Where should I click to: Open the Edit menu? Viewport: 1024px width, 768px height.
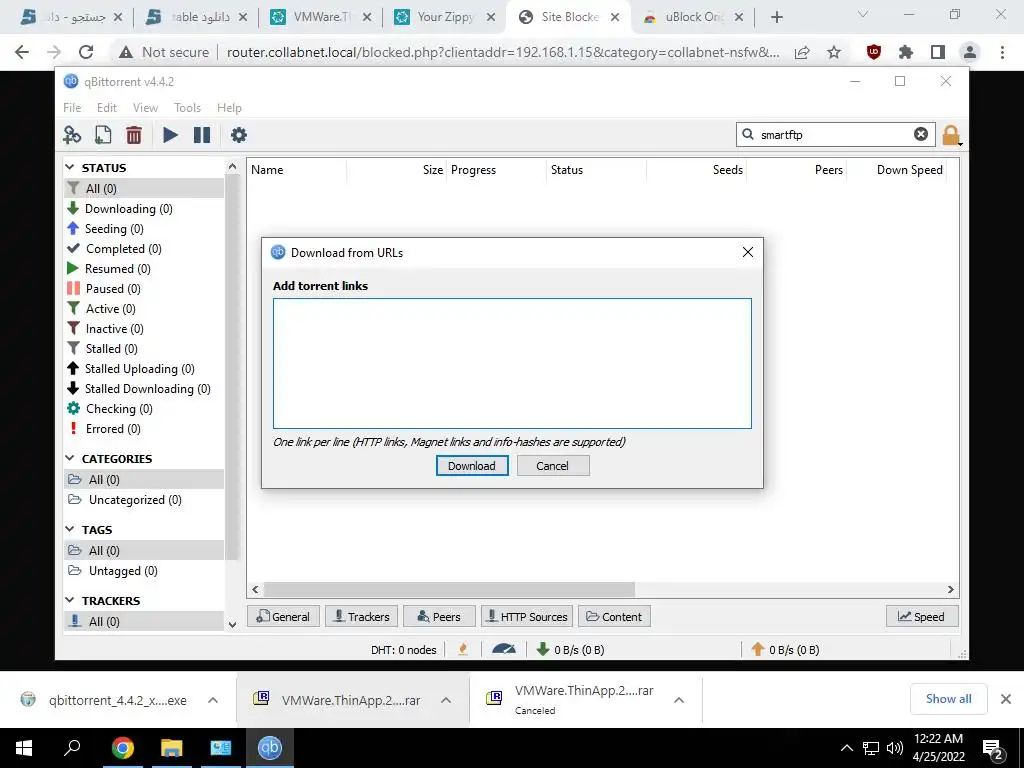point(106,107)
